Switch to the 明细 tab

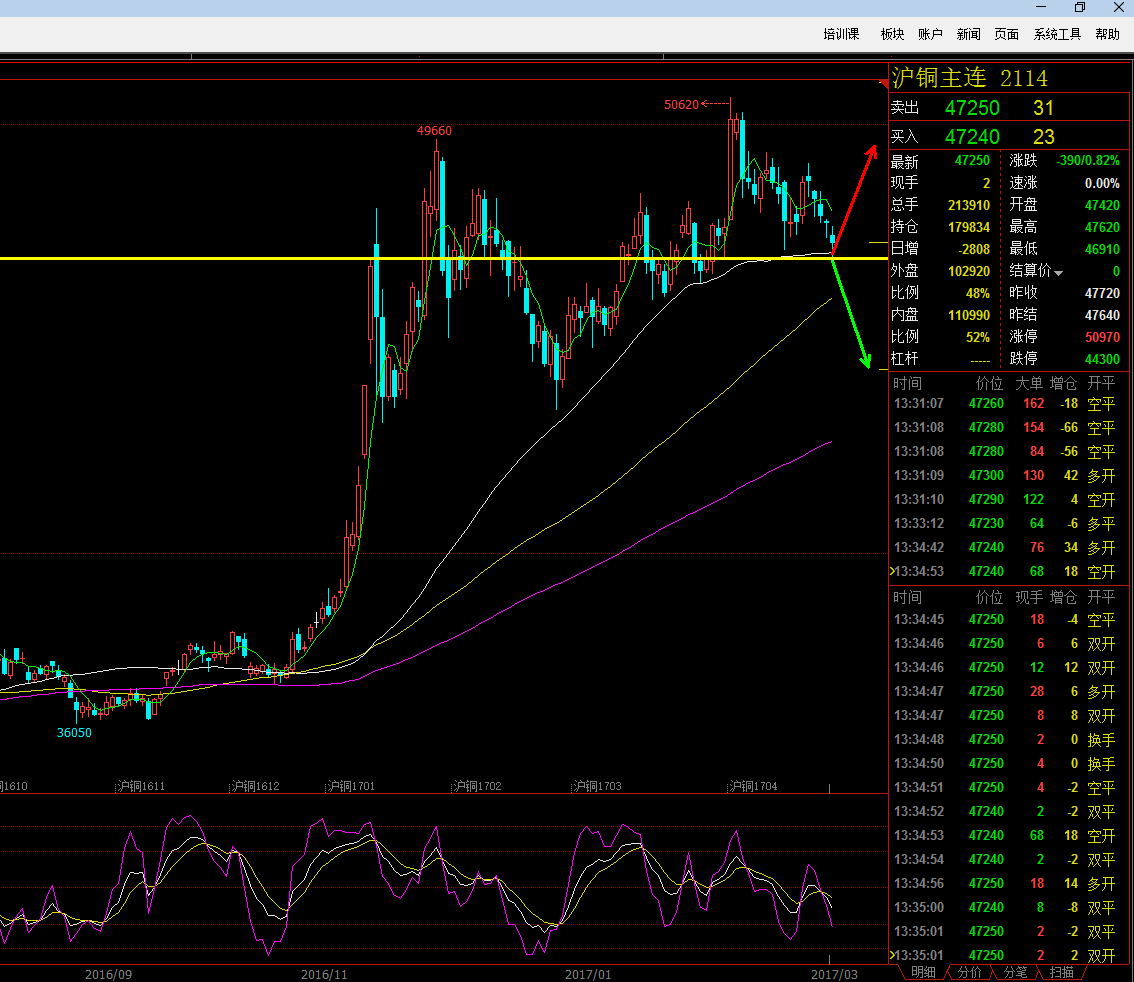click(923, 973)
